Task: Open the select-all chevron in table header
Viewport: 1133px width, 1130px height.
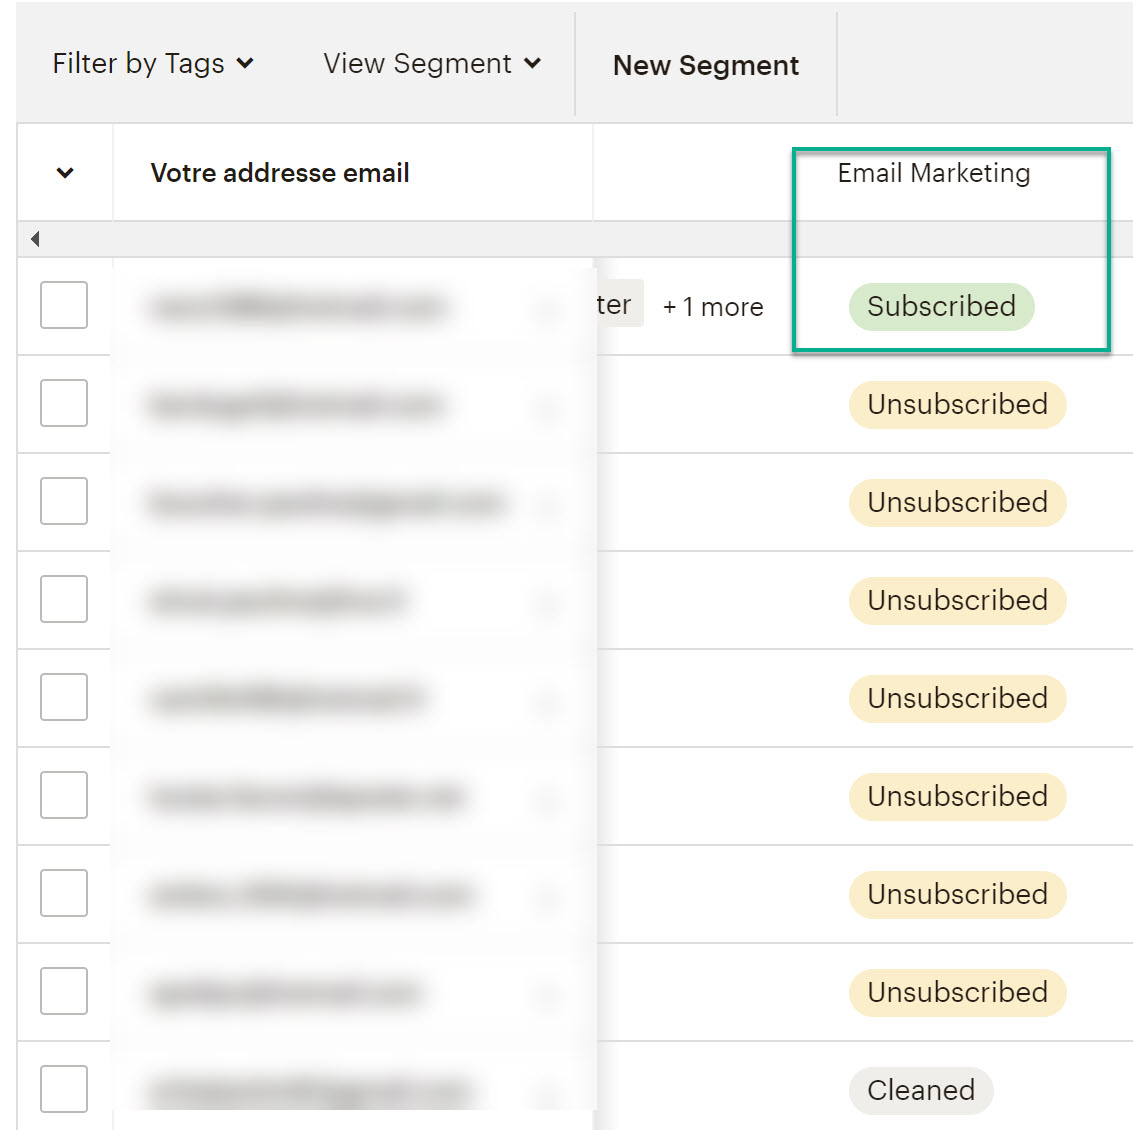Action: [x=65, y=173]
